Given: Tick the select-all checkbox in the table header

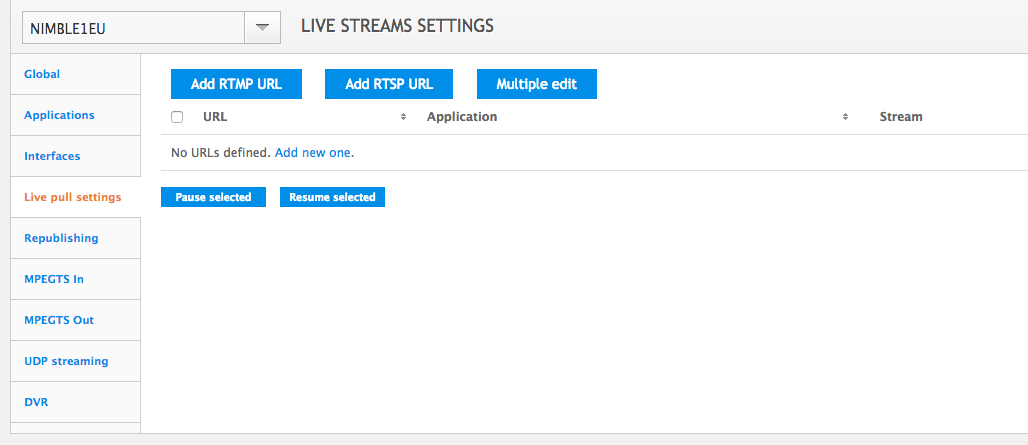Looking at the screenshot, I should pyautogui.click(x=177, y=117).
